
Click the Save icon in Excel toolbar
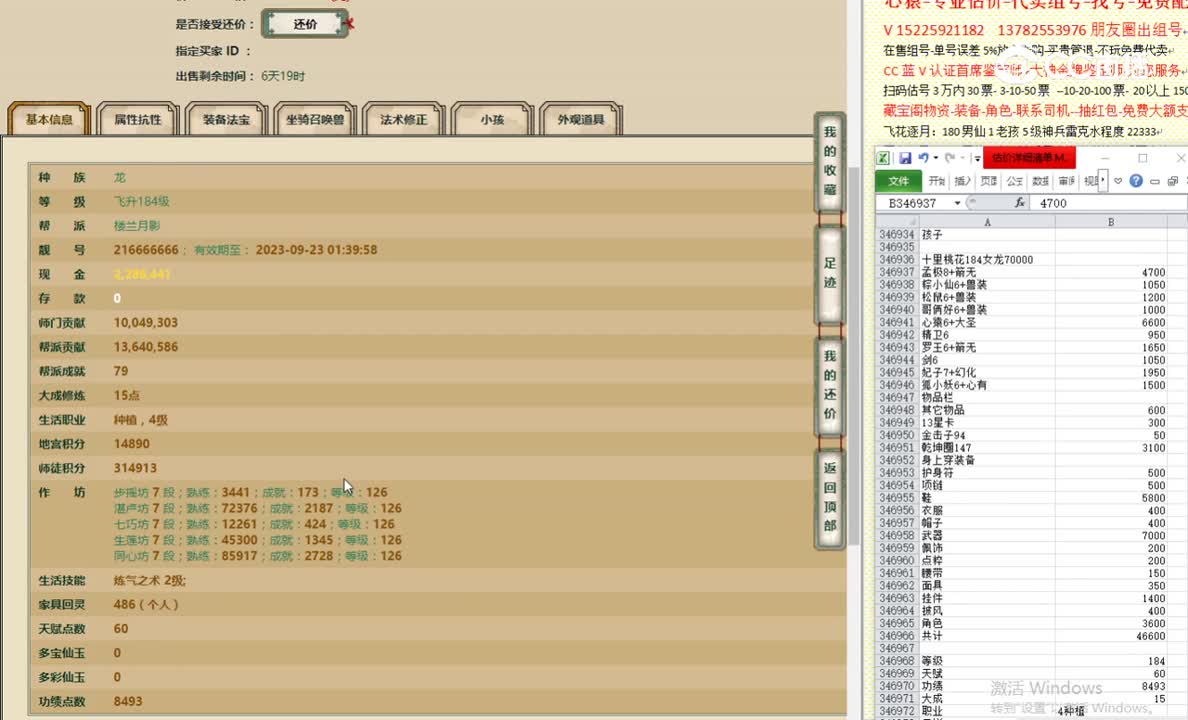[906, 157]
